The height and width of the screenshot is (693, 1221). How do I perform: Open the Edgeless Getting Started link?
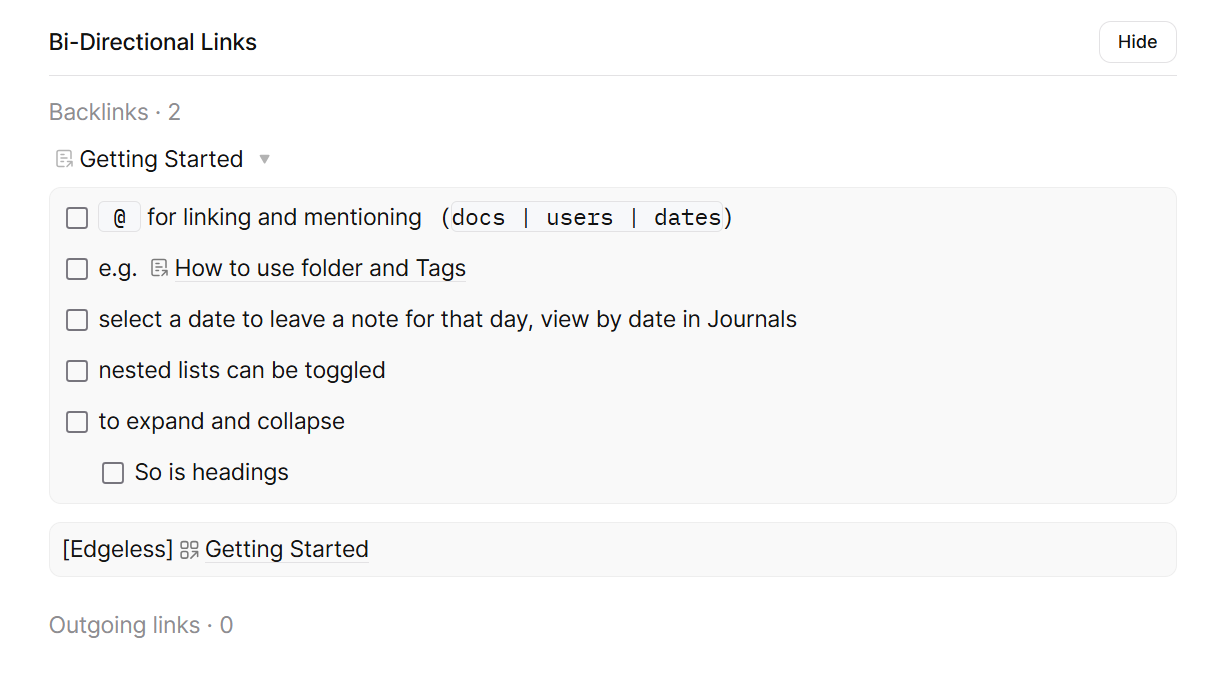point(287,550)
